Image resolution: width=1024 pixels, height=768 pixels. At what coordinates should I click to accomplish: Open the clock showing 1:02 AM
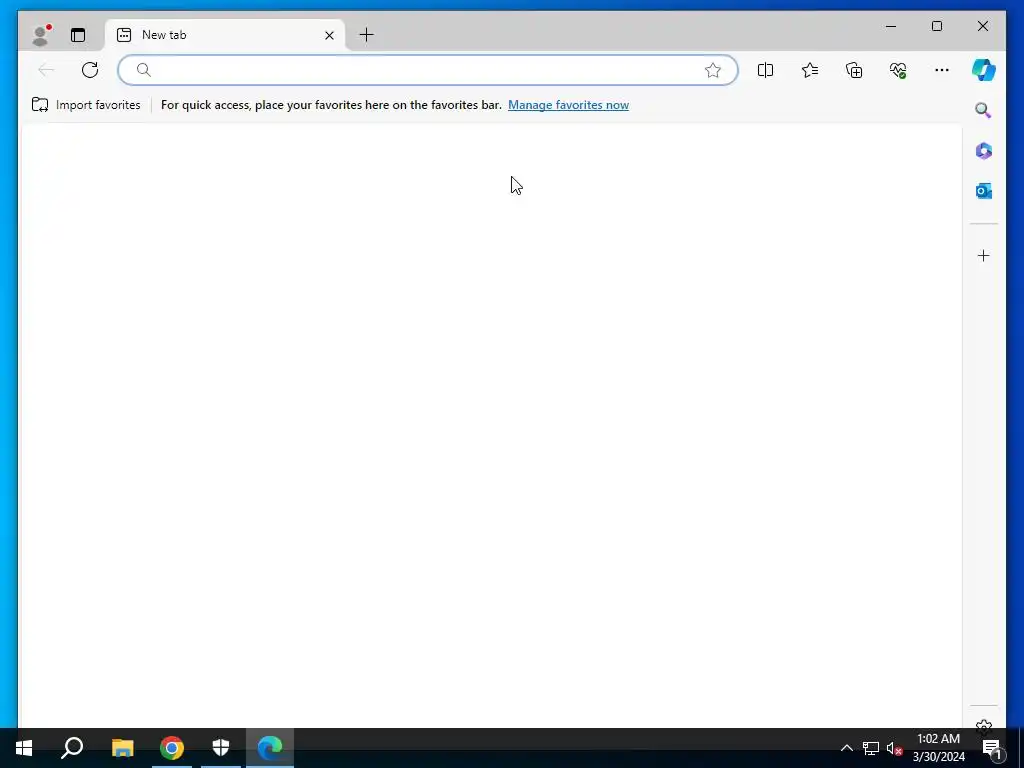click(938, 748)
